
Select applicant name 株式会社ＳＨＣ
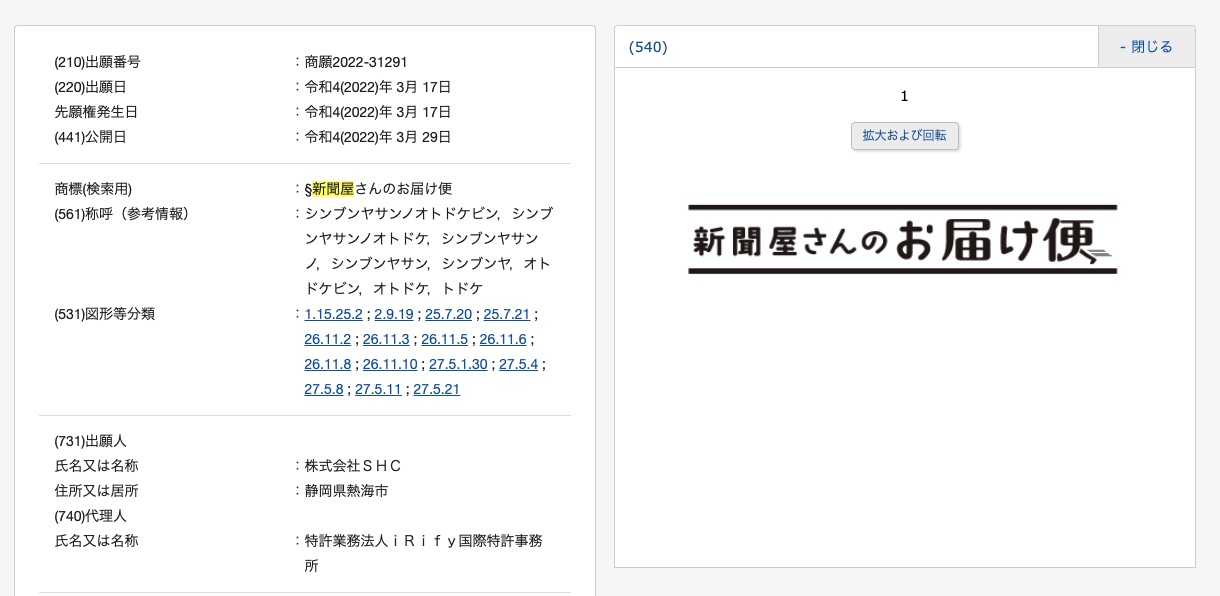(x=353, y=466)
